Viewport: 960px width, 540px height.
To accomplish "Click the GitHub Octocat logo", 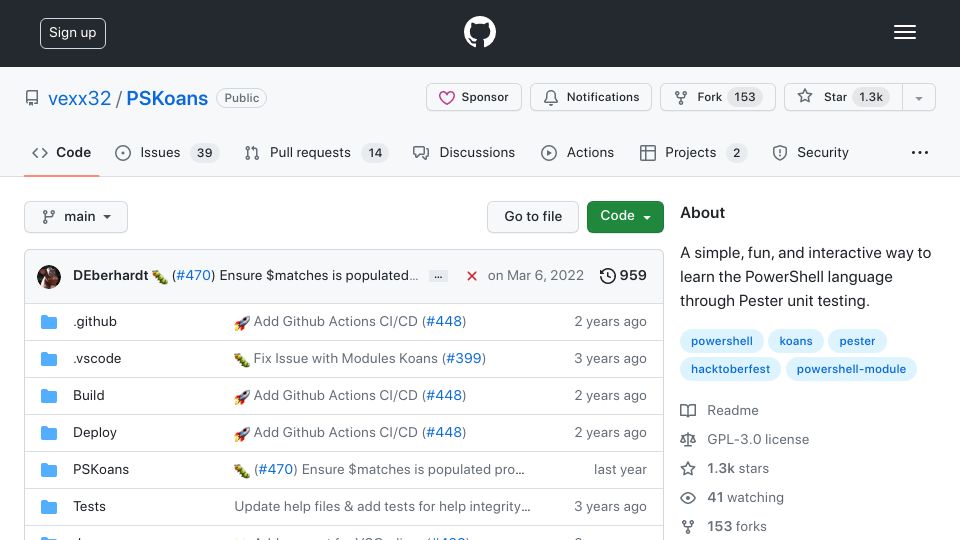I will [479, 32].
